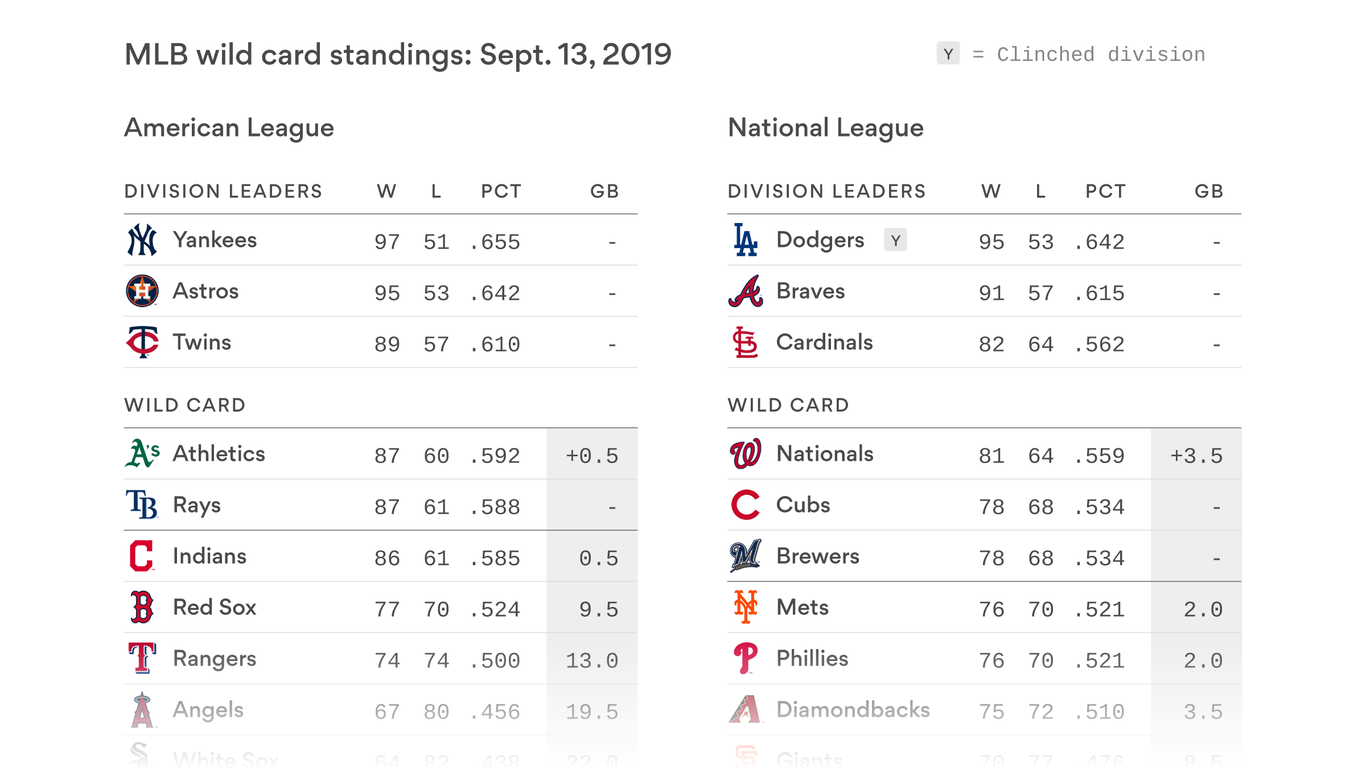The height and width of the screenshot is (768, 1366).
Task: Click the National League heading
Action: [826, 128]
